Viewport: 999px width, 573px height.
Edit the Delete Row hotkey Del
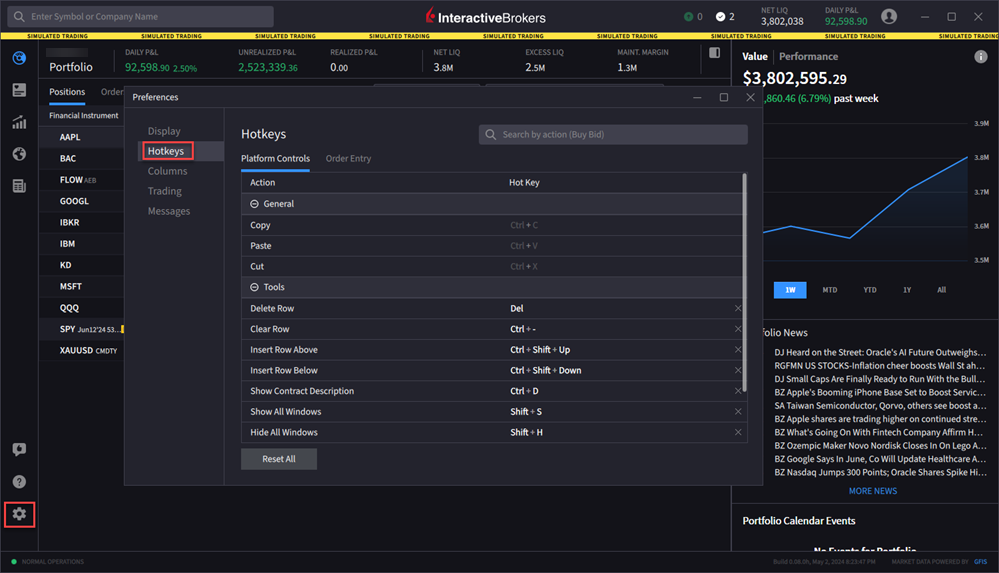pyautogui.click(x=517, y=308)
